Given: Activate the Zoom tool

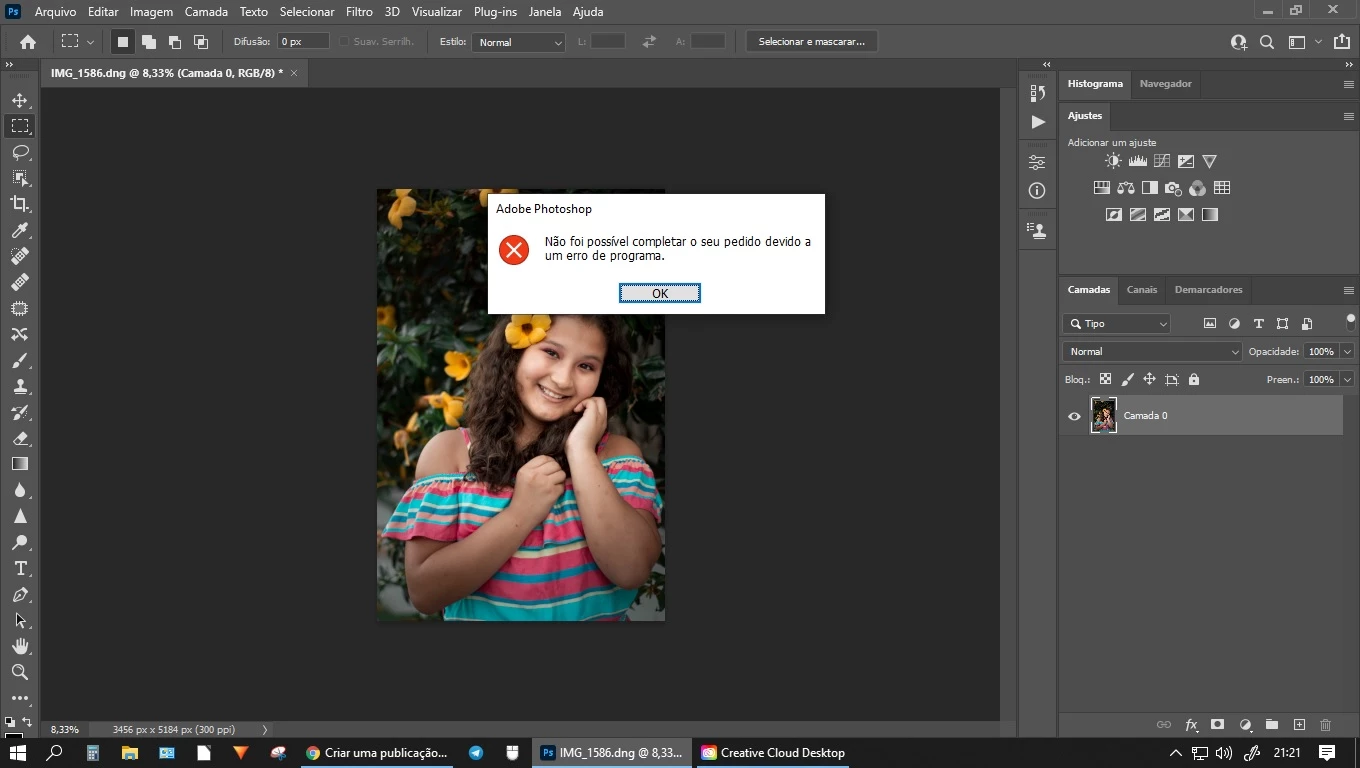Looking at the screenshot, I should [19, 672].
